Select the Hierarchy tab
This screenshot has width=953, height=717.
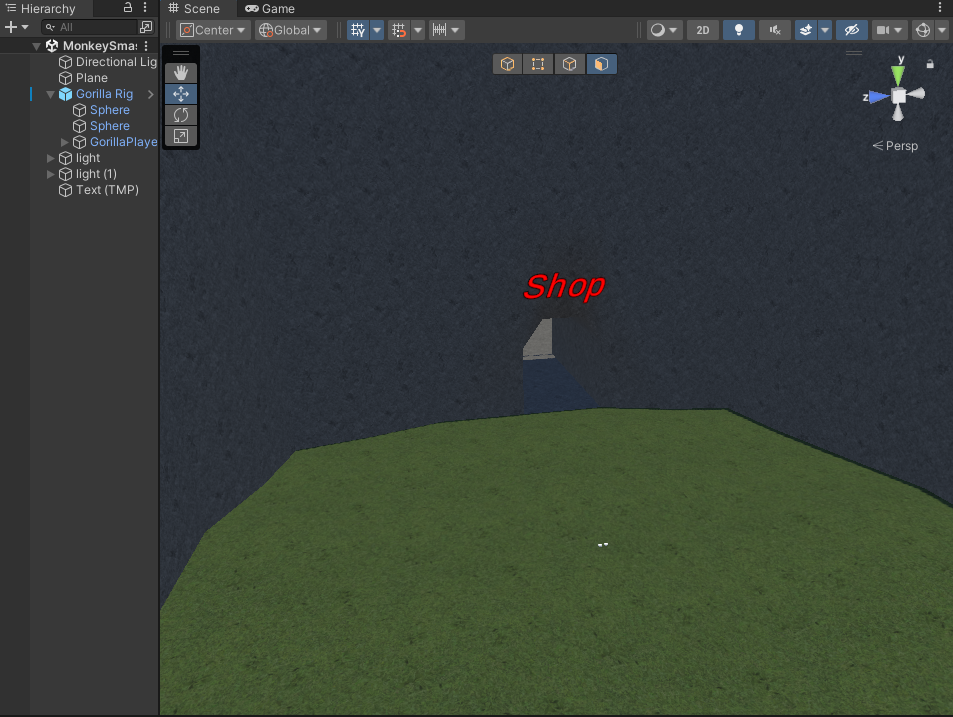[x=40, y=9]
